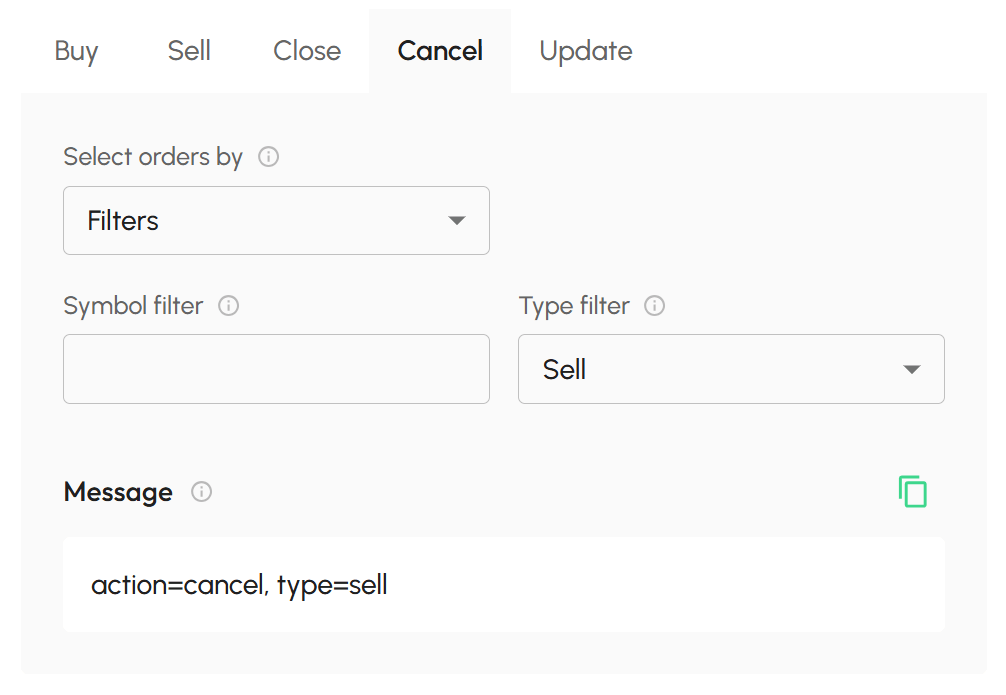
Task: Click the bold Message heading
Action: (118, 492)
